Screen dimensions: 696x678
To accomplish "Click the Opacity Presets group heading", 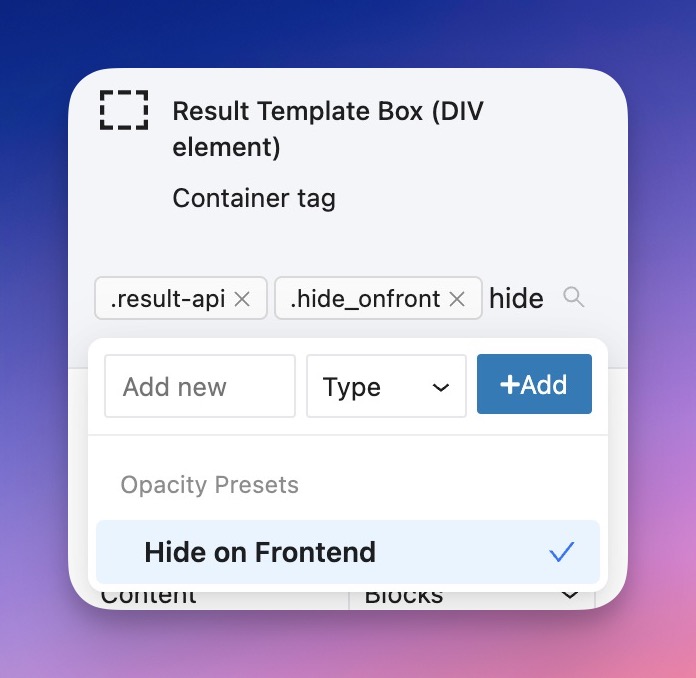I will pyautogui.click(x=210, y=485).
